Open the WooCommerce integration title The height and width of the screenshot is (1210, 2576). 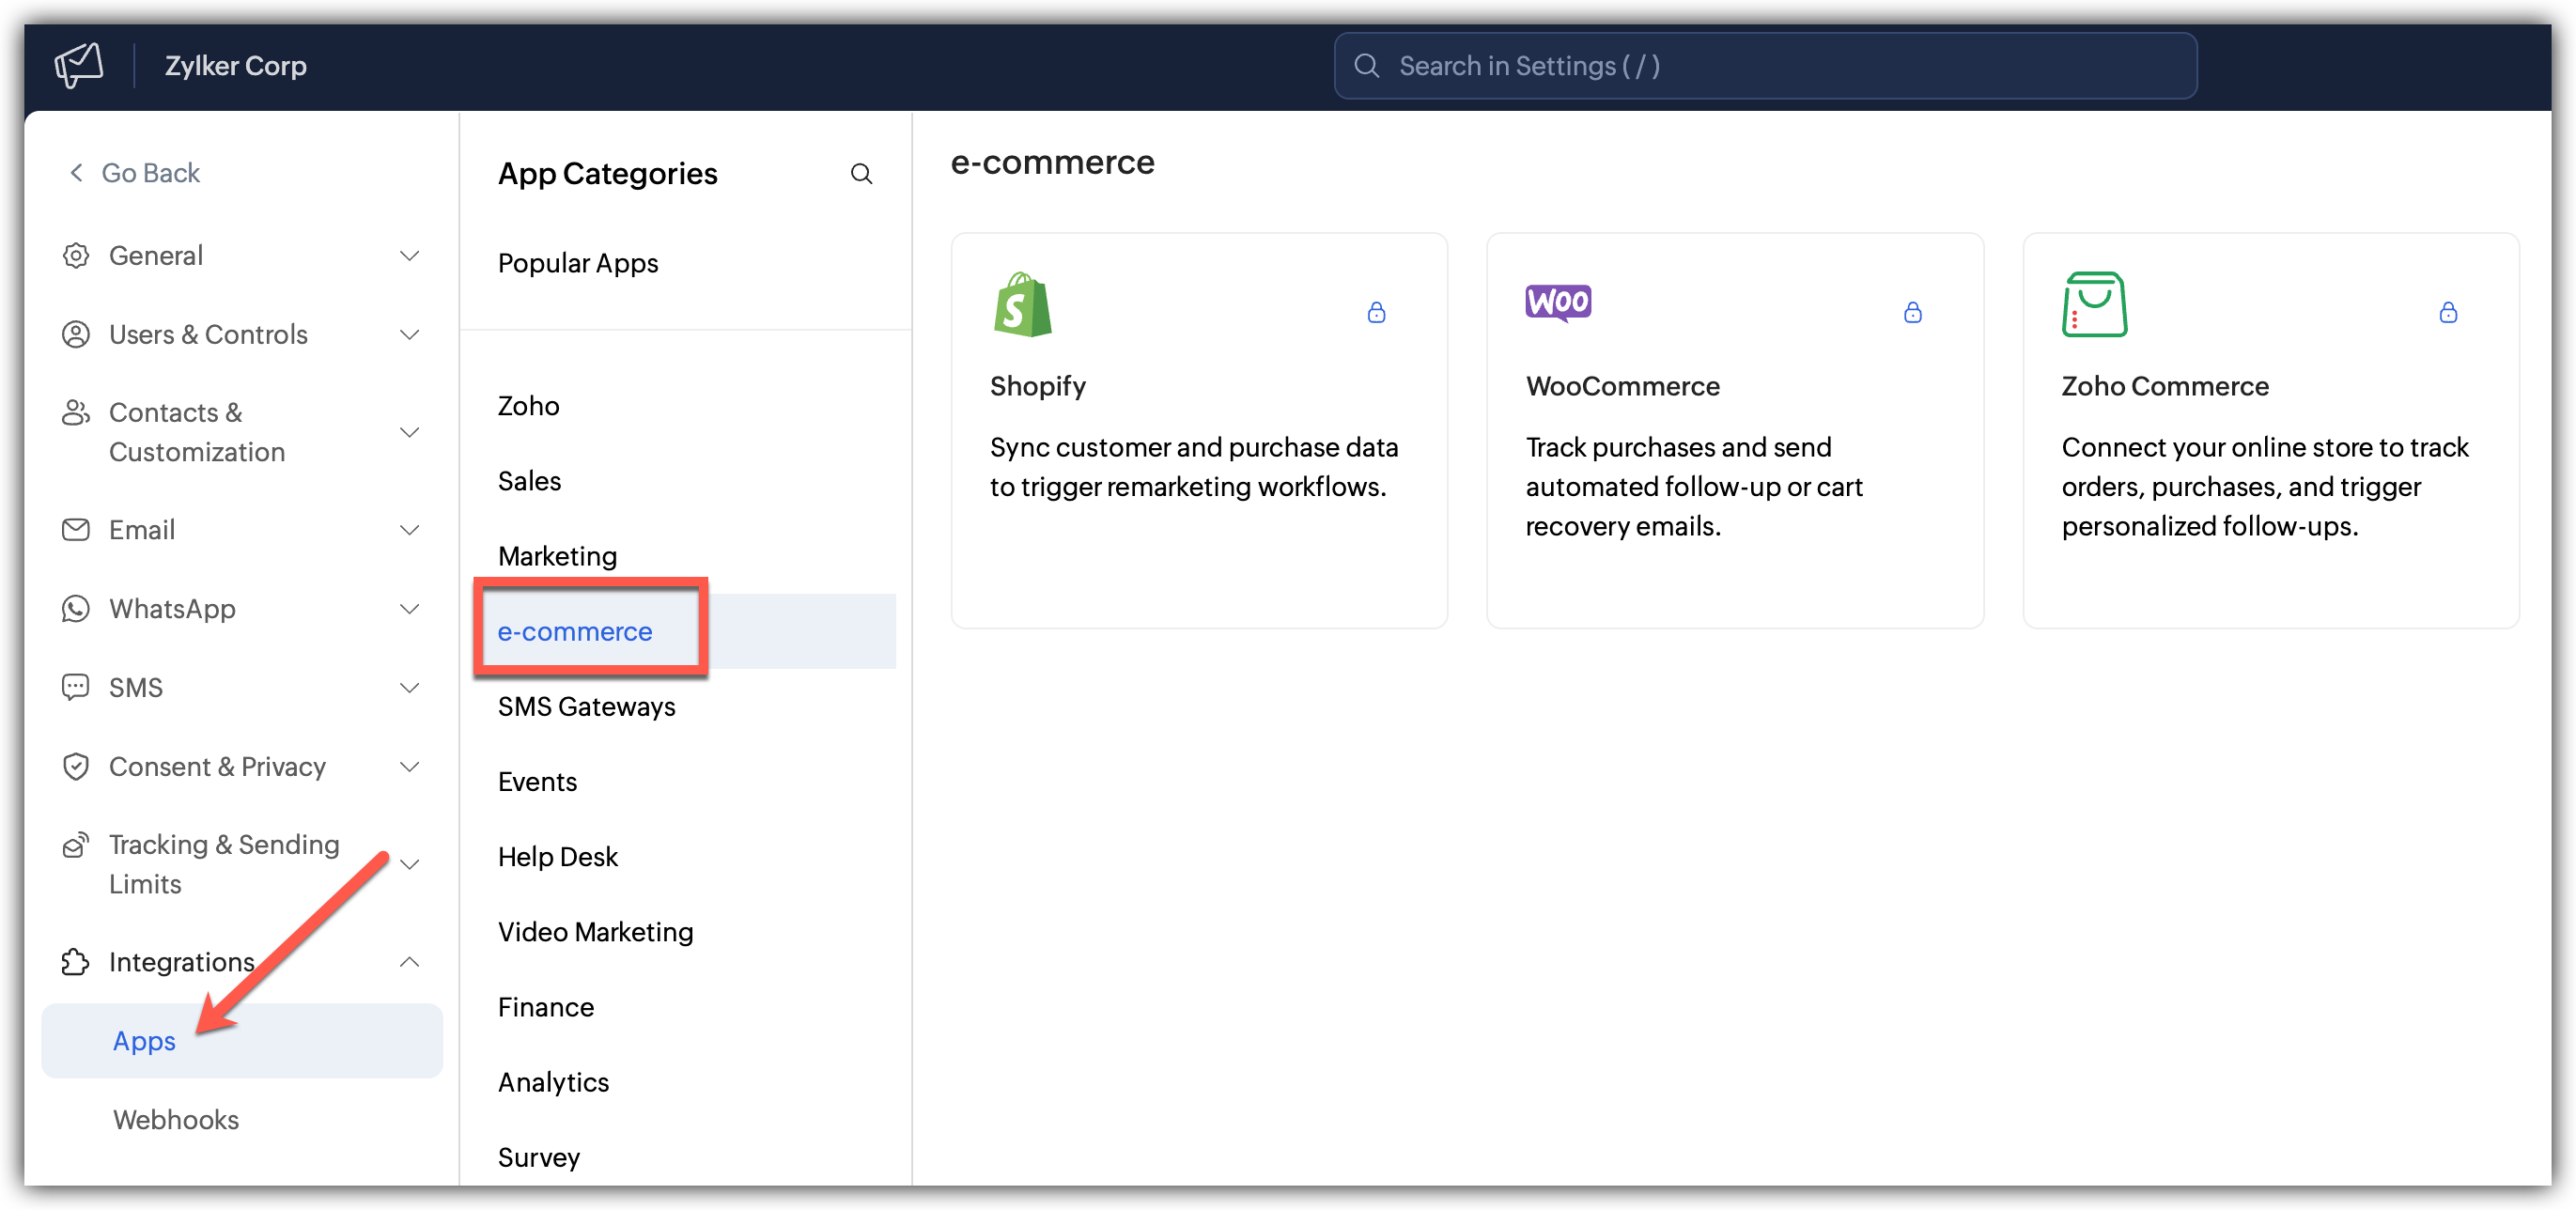1622,386
